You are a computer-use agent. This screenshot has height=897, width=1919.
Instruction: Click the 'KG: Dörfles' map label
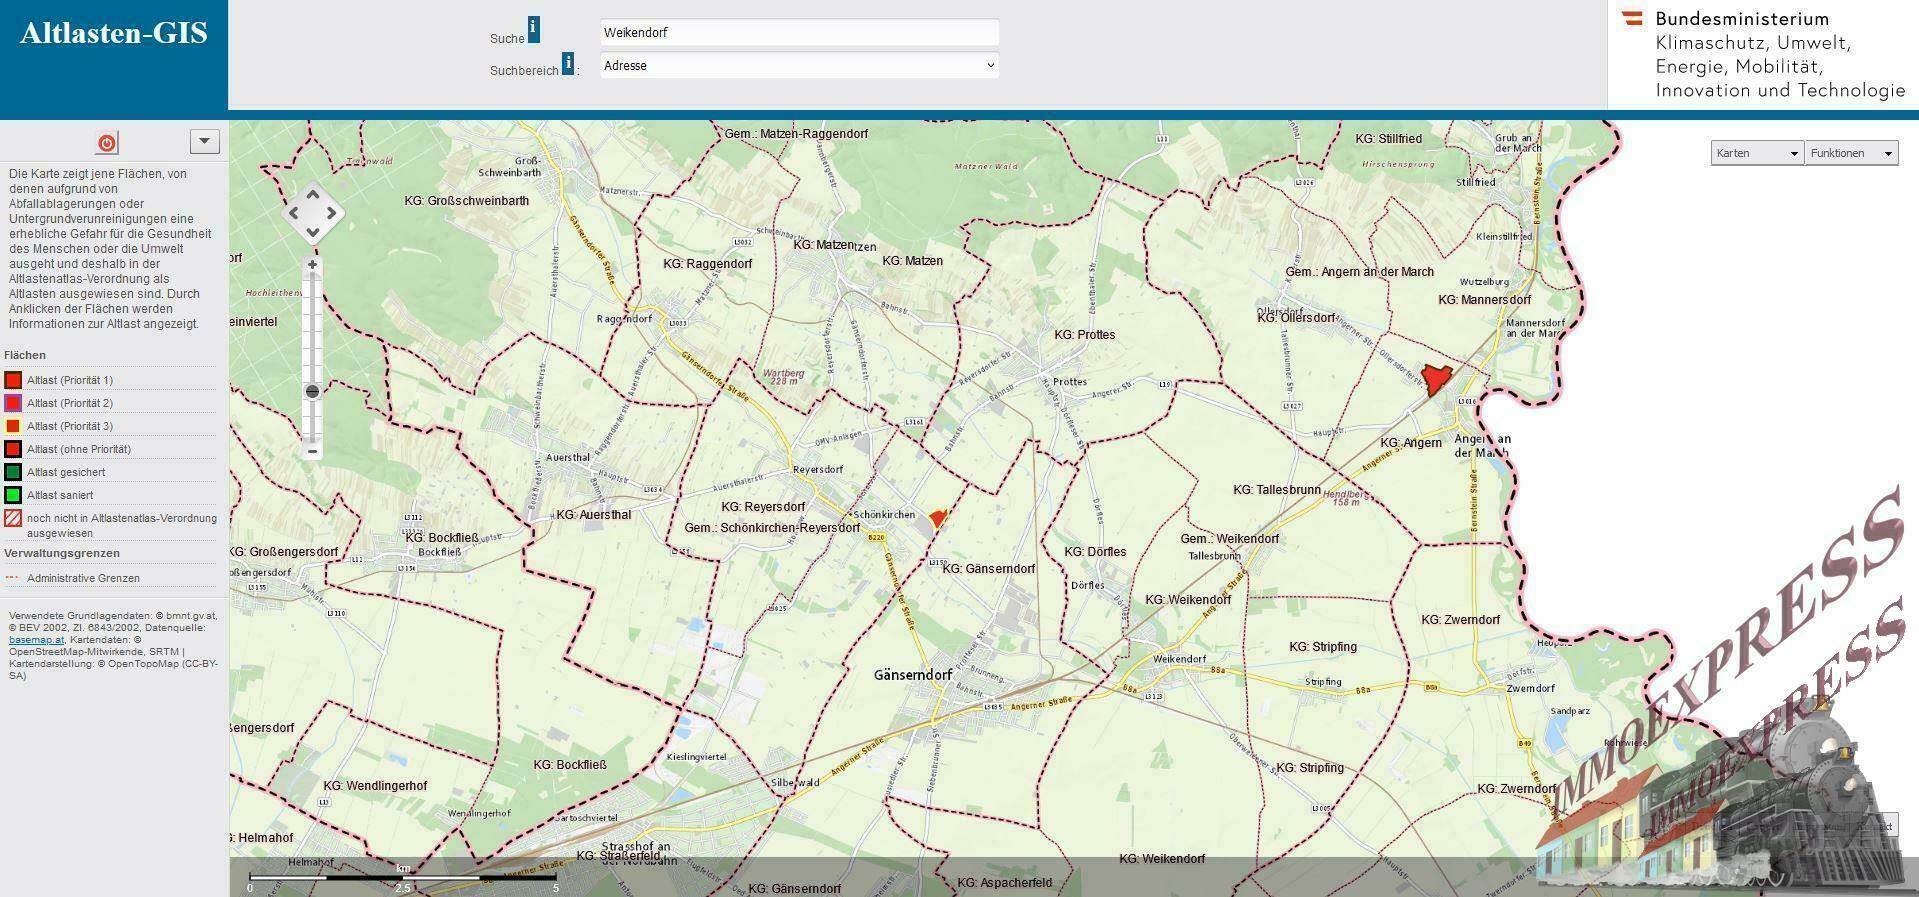pyautogui.click(x=1095, y=552)
